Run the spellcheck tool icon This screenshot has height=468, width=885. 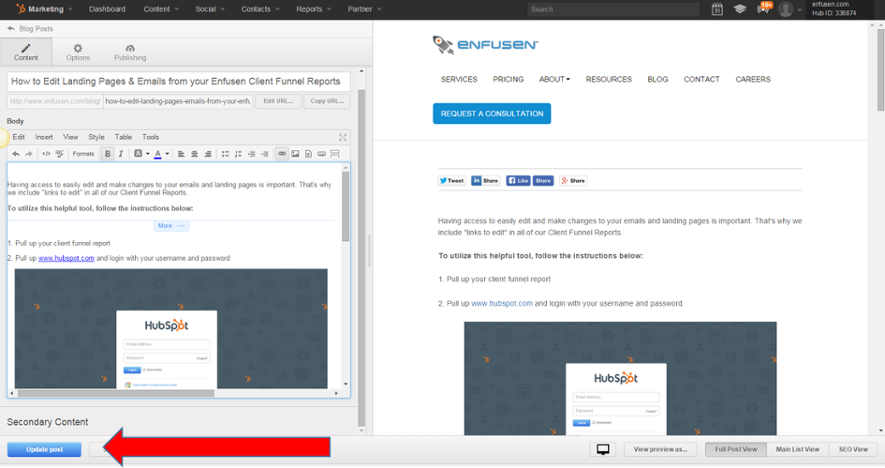point(59,154)
